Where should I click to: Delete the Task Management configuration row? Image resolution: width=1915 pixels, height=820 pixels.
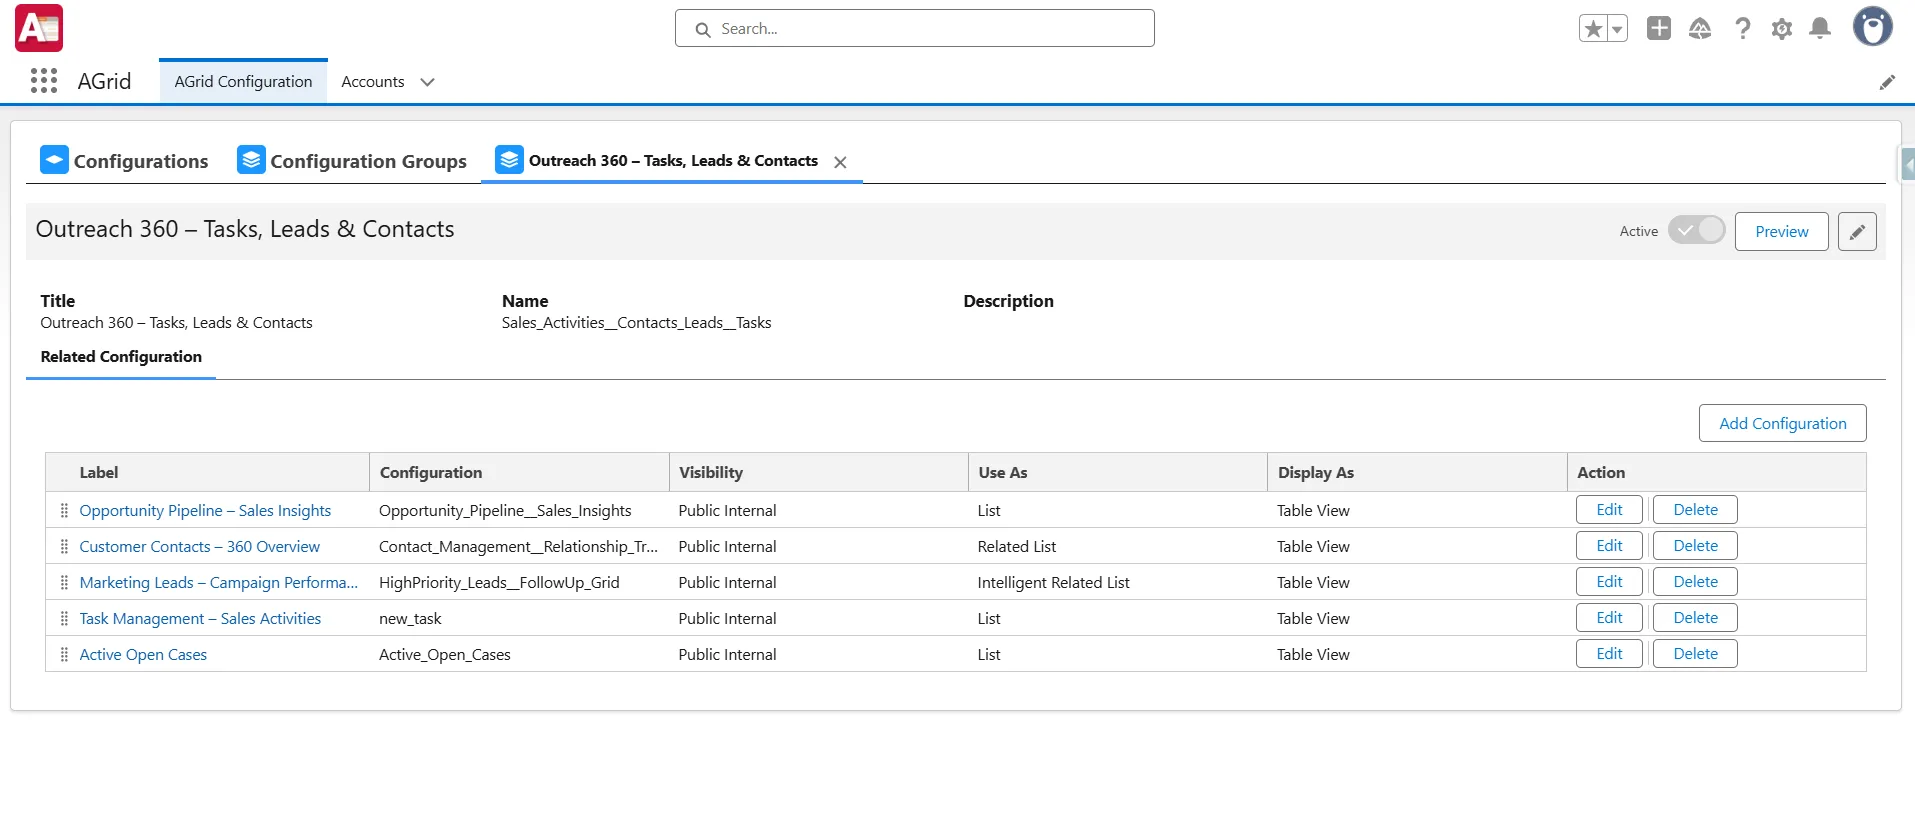pyautogui.click(x=1695, y=617)
